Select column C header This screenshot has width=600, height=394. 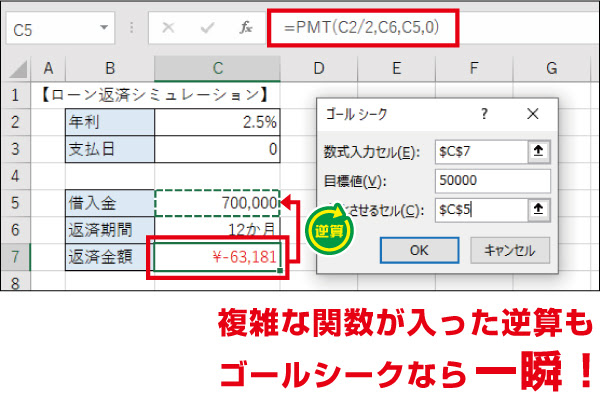pyautogui.click(x=217, y=68)
